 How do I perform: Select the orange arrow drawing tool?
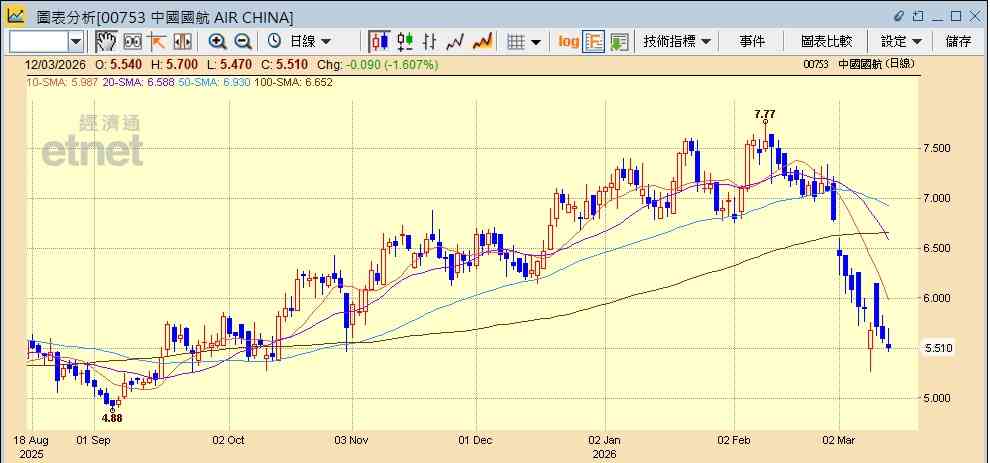(x=157, y=42)
